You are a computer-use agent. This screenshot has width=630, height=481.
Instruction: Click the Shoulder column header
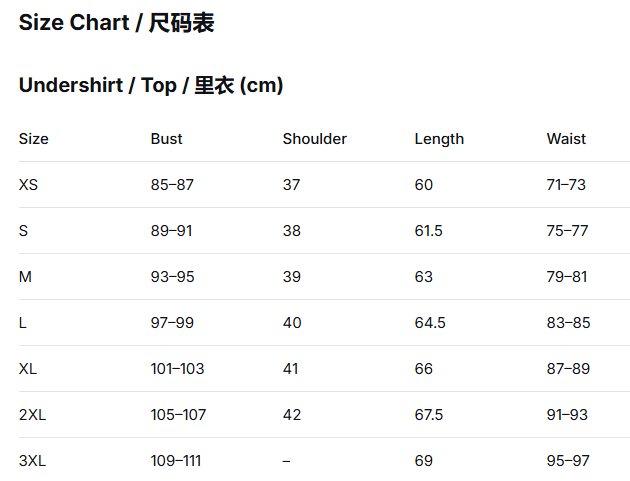click(x=314, y=139)
